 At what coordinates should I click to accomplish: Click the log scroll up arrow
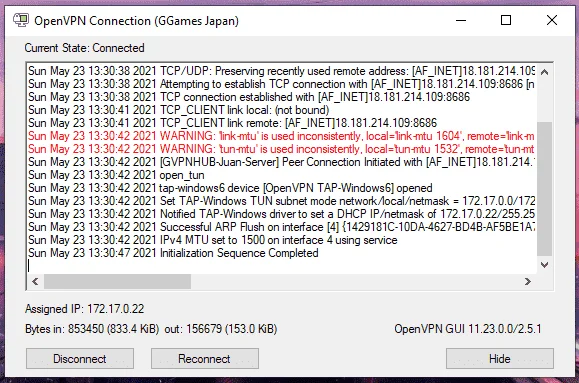tap(544, 72)
